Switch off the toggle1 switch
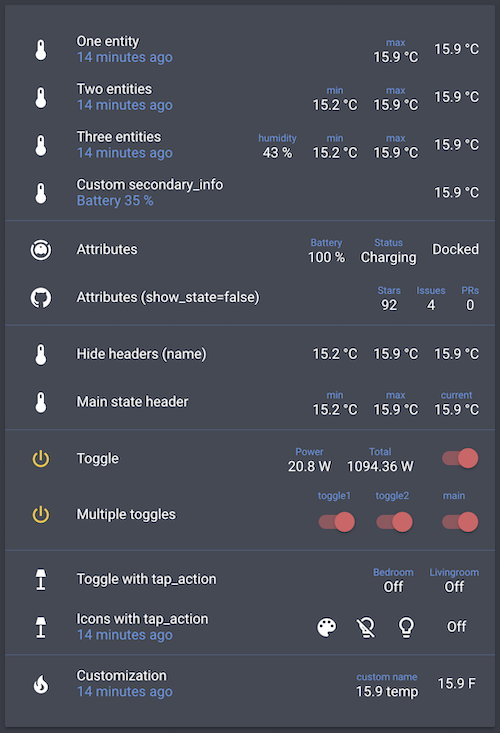The height and width of the screenshot is (733, 500). click(x=336, y=522)
